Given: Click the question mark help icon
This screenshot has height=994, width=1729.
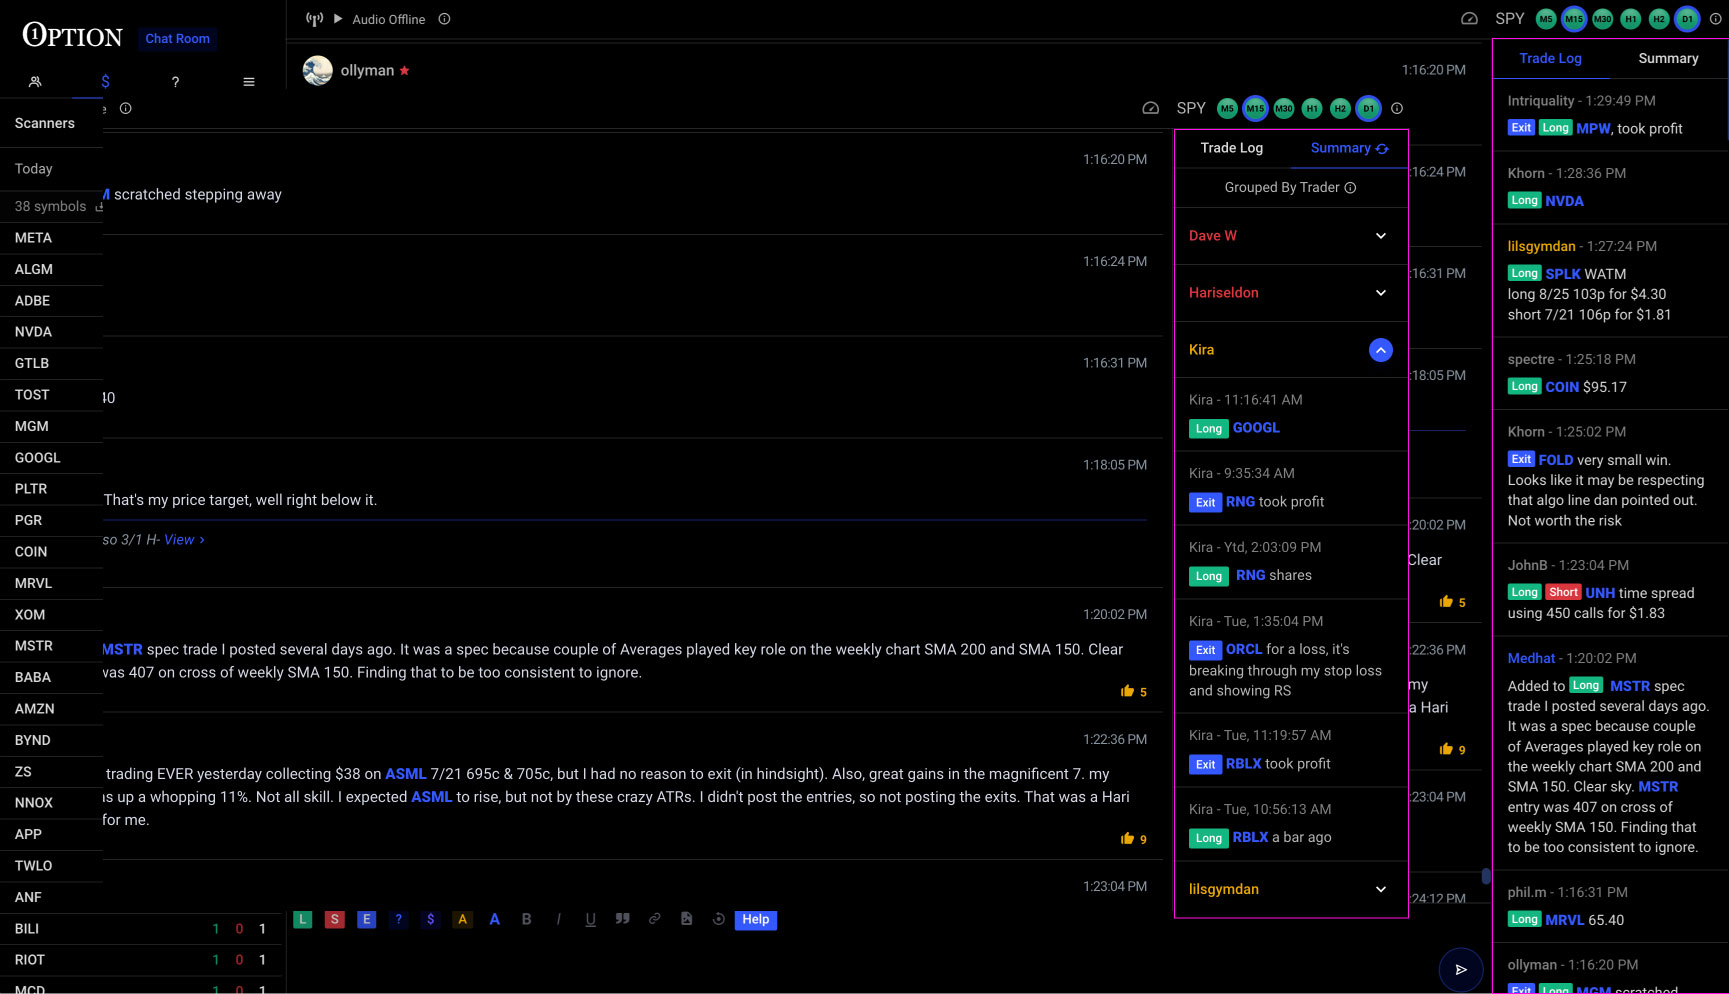Looking at the screenshot, I should click(175, 82).
